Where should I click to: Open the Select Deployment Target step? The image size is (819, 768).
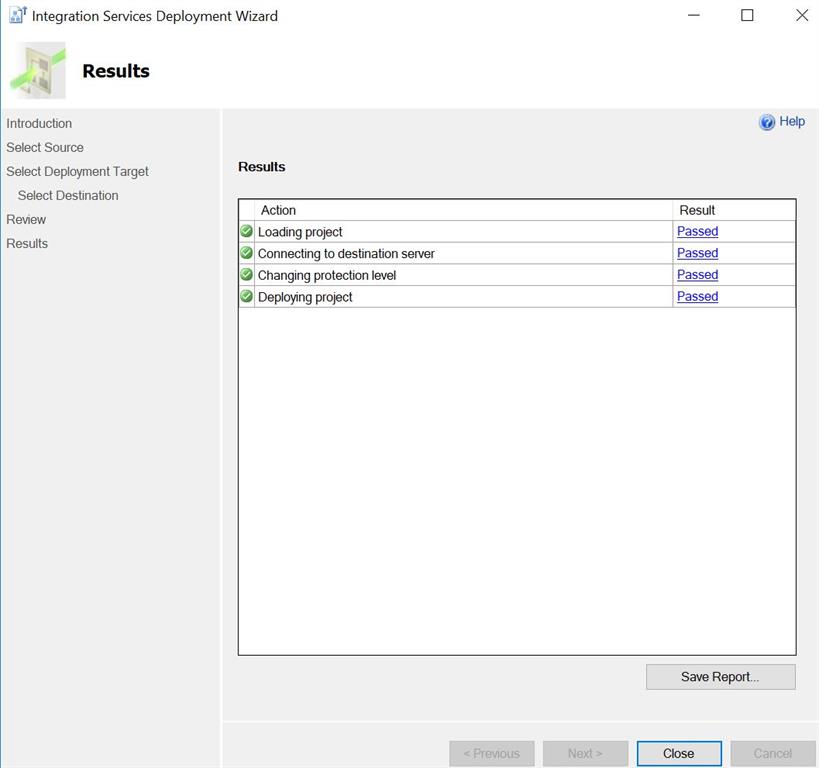(x=77, y=171)
